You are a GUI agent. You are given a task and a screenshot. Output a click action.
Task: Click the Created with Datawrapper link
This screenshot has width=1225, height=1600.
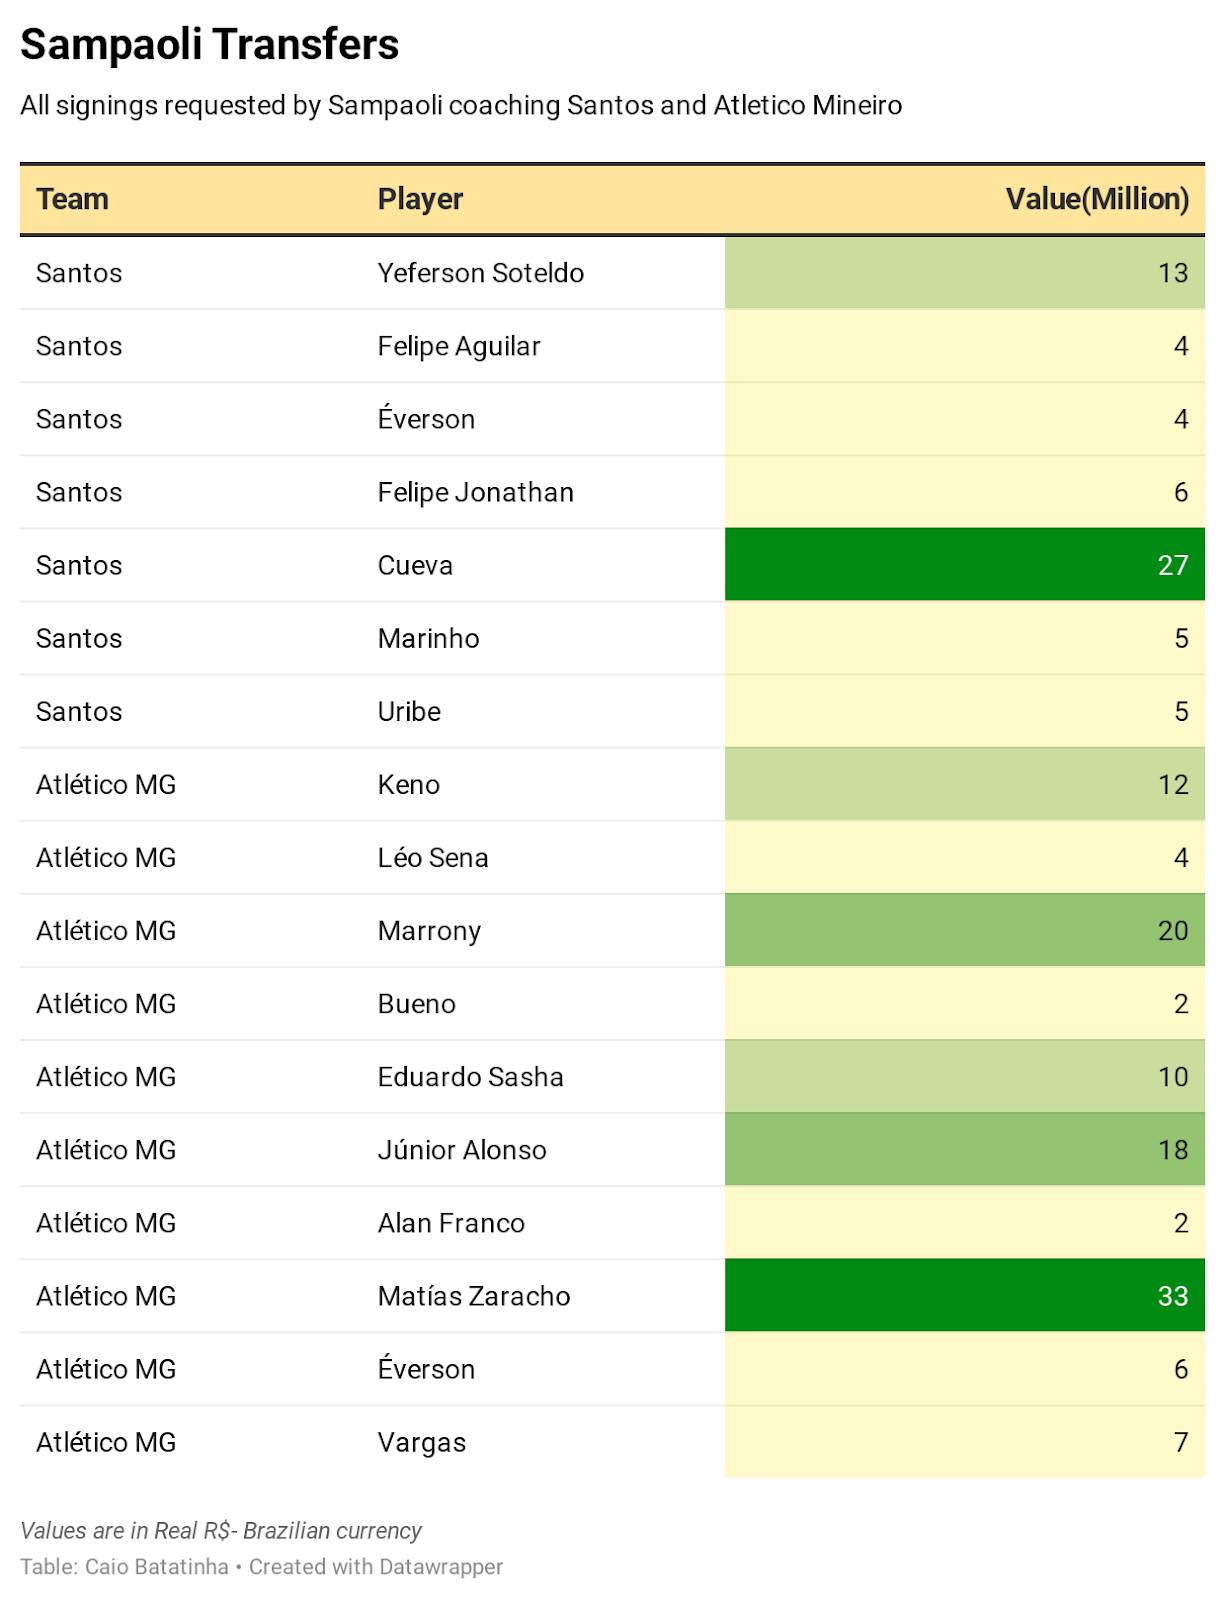click(x=376, y=1567)
